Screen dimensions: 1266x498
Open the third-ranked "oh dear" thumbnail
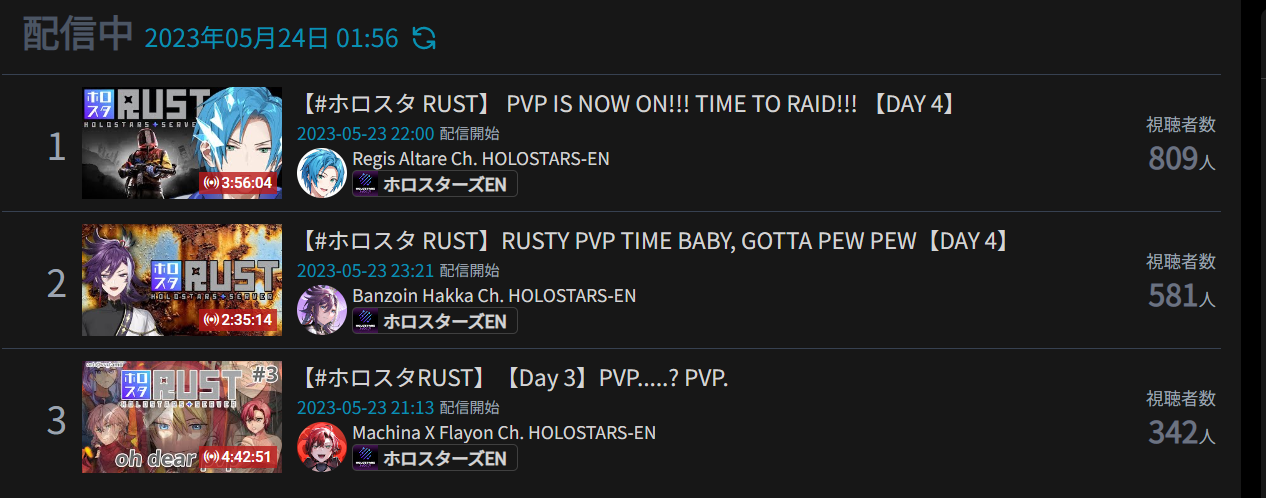[181, 417]
